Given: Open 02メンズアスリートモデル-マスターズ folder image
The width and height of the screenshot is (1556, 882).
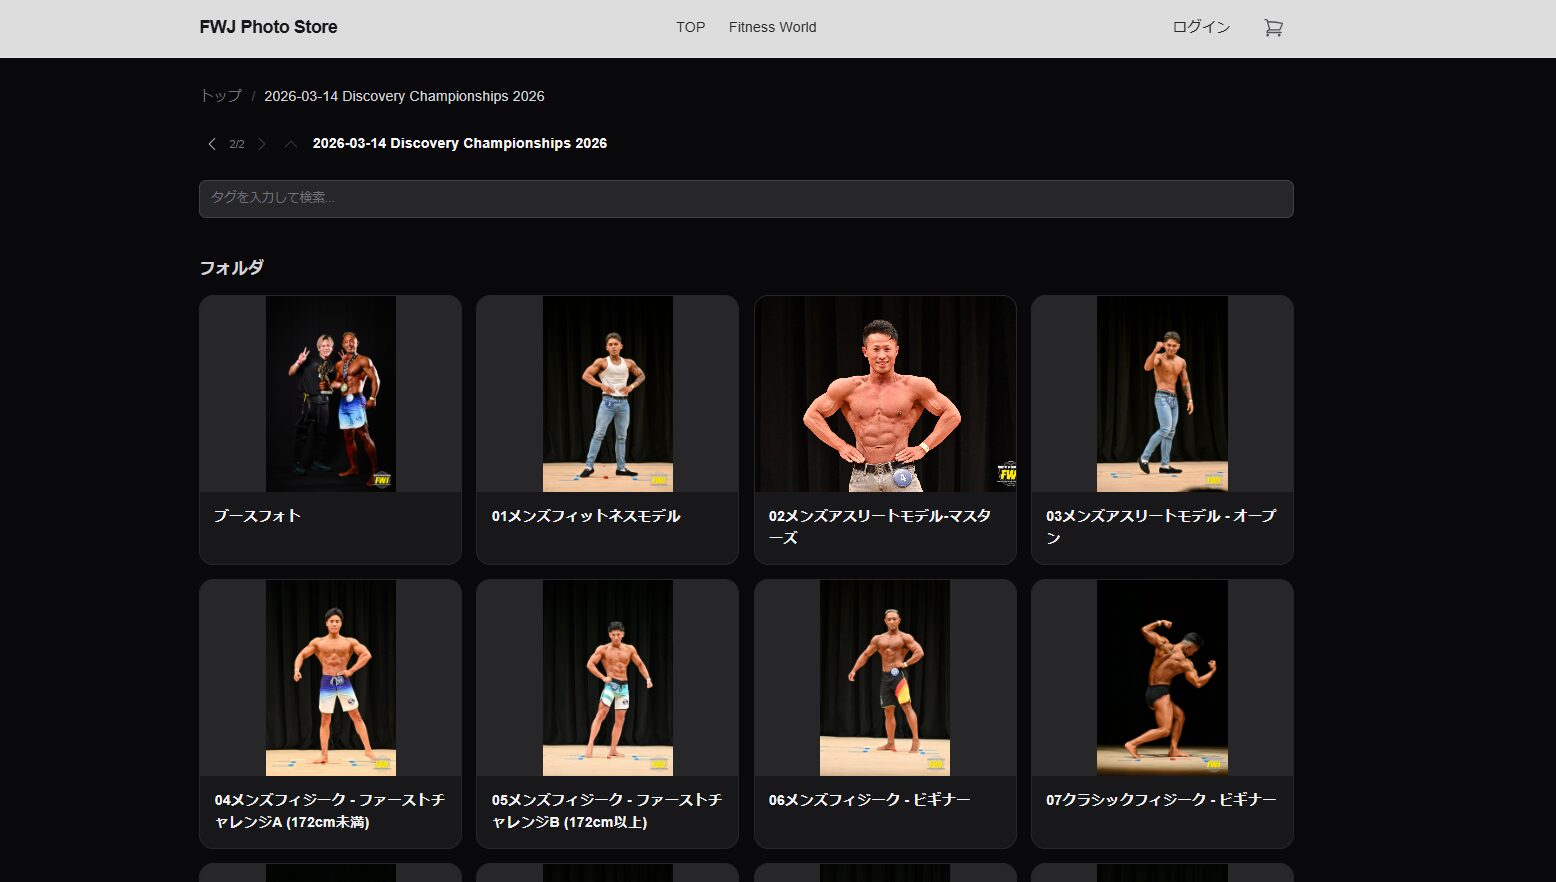Looking at the screenshot, I should click(x=885, y=394).
